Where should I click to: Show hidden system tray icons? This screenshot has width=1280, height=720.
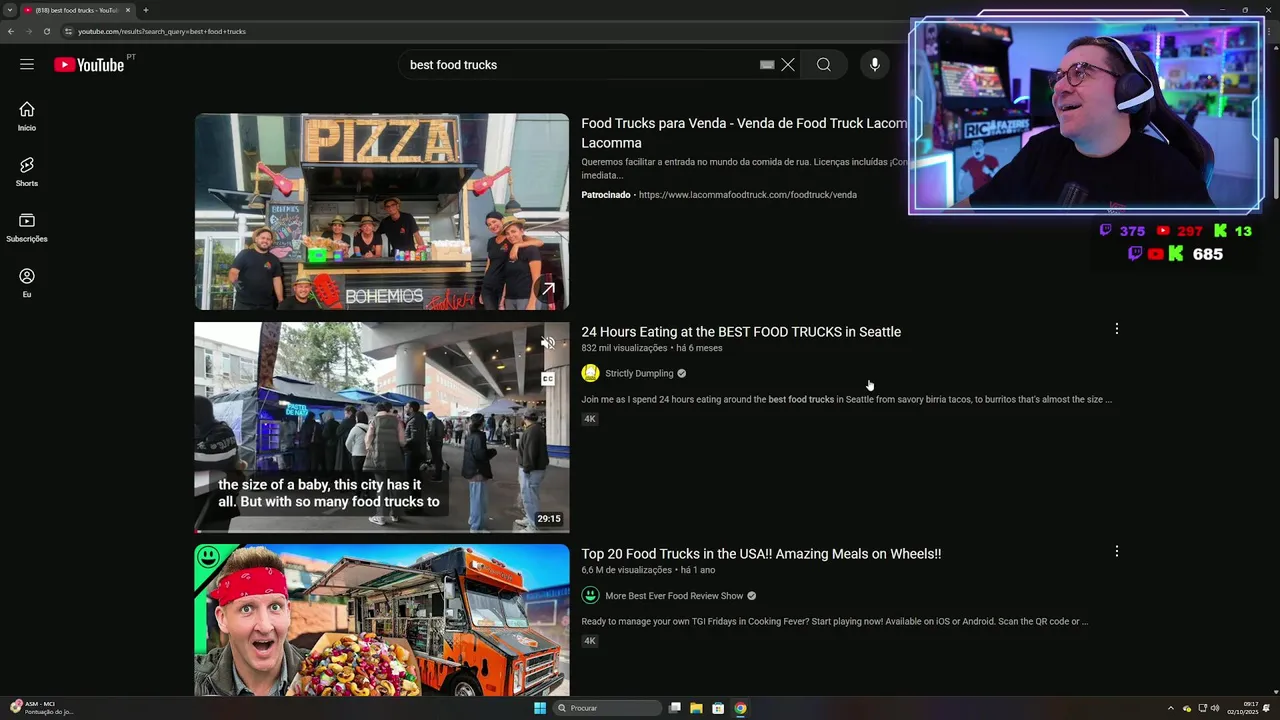[1171, 708]
